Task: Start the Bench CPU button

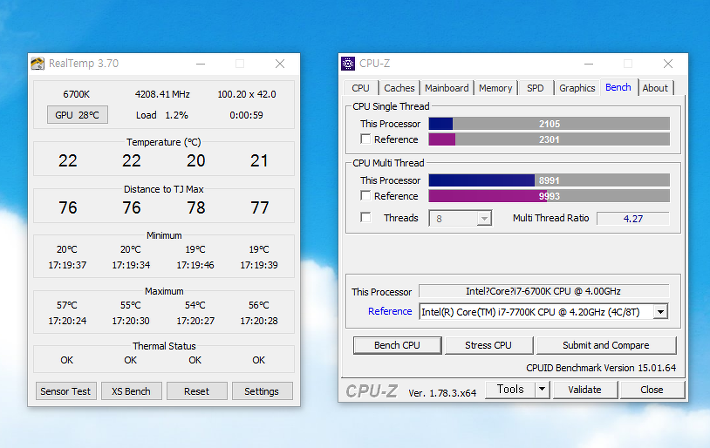Action: pos(397,345)
